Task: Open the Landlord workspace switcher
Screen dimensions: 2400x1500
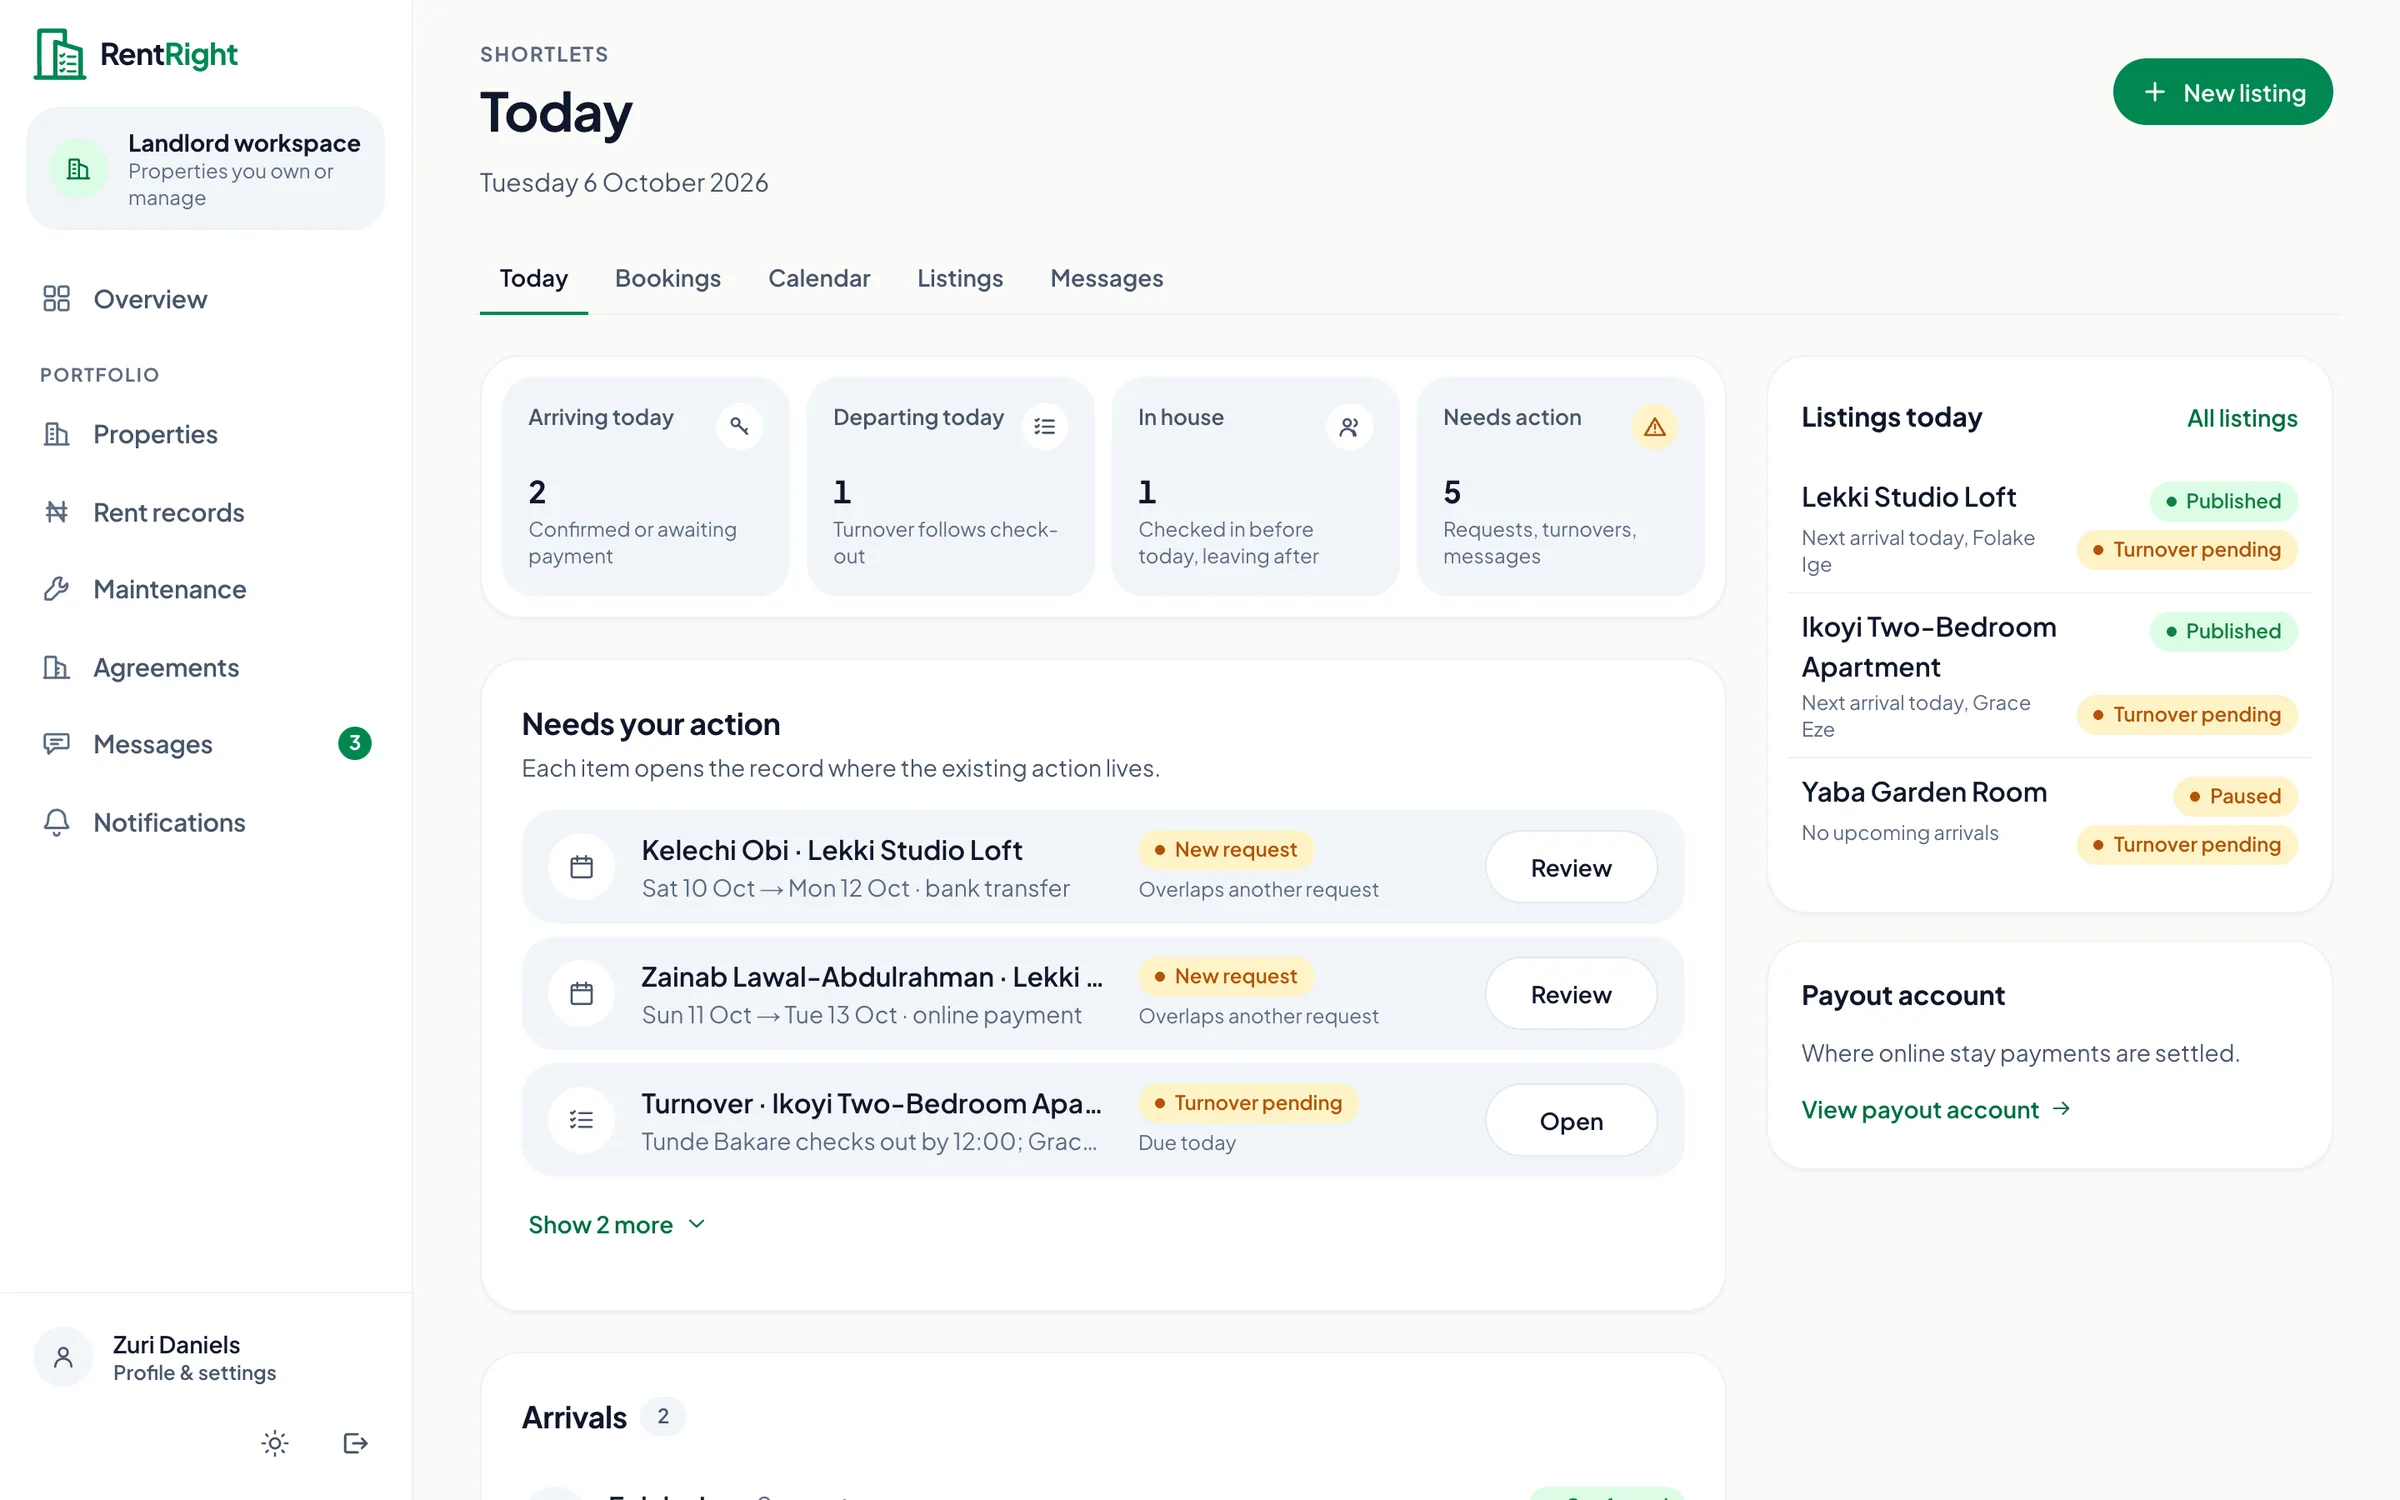Action: tap(206, 169)
